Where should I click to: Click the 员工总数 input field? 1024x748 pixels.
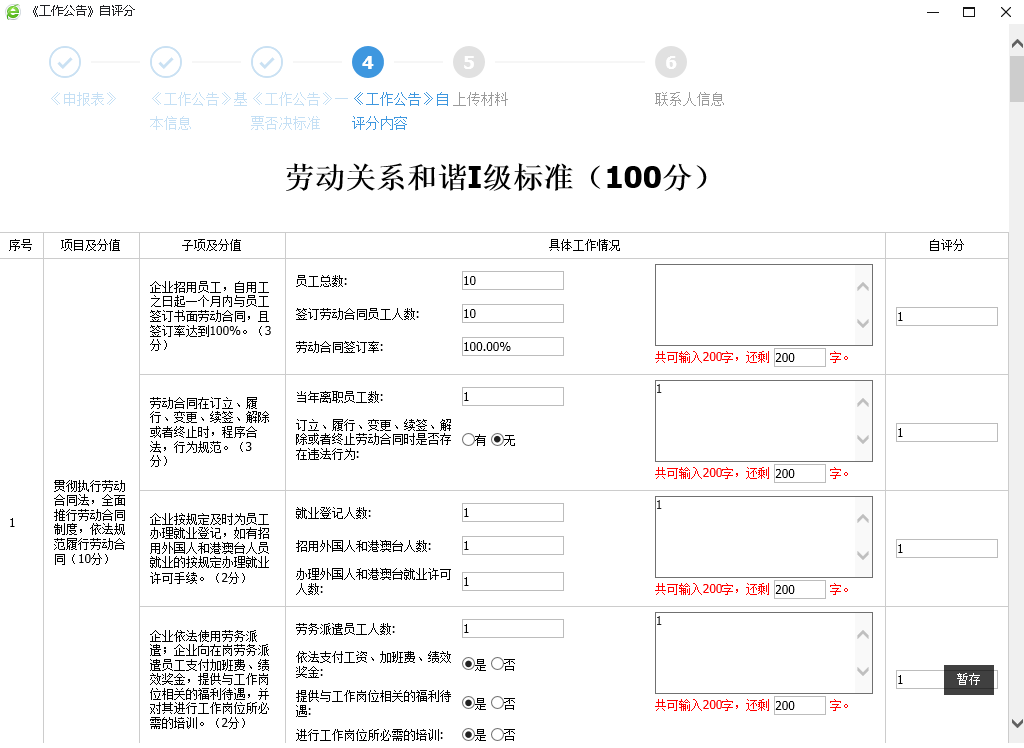513,281
